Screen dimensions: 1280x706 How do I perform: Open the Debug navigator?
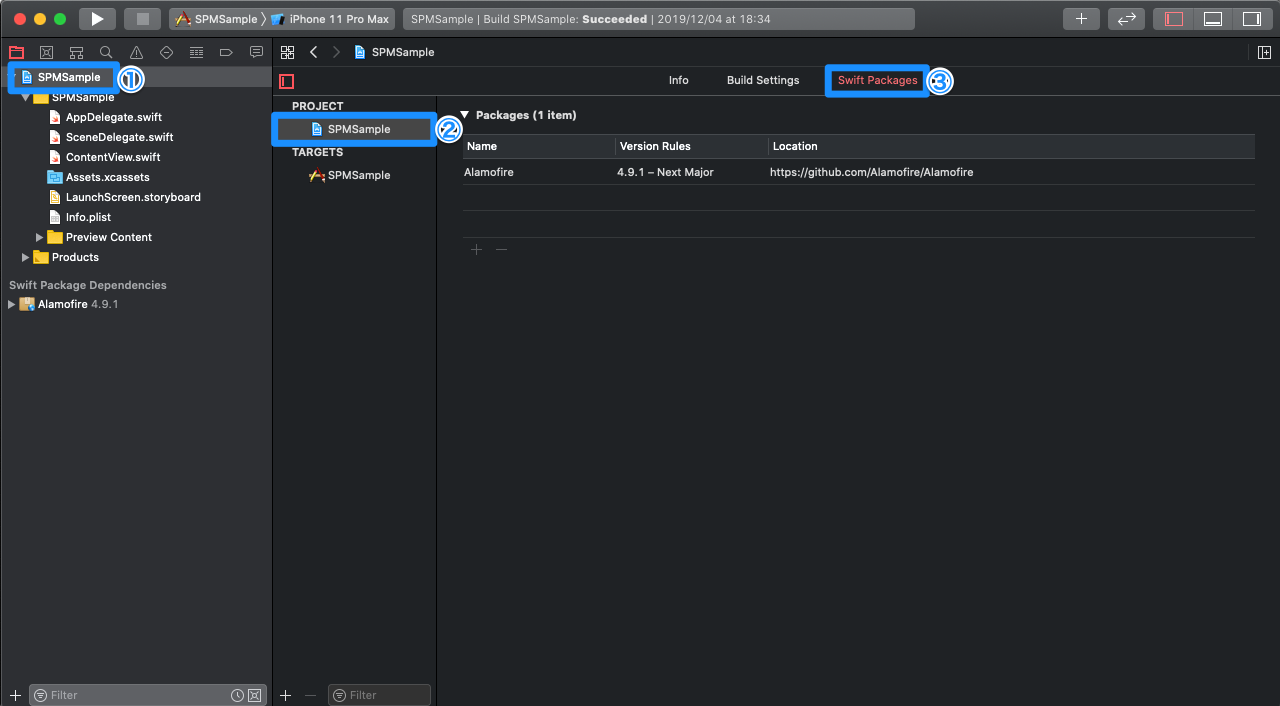point(196,52)
